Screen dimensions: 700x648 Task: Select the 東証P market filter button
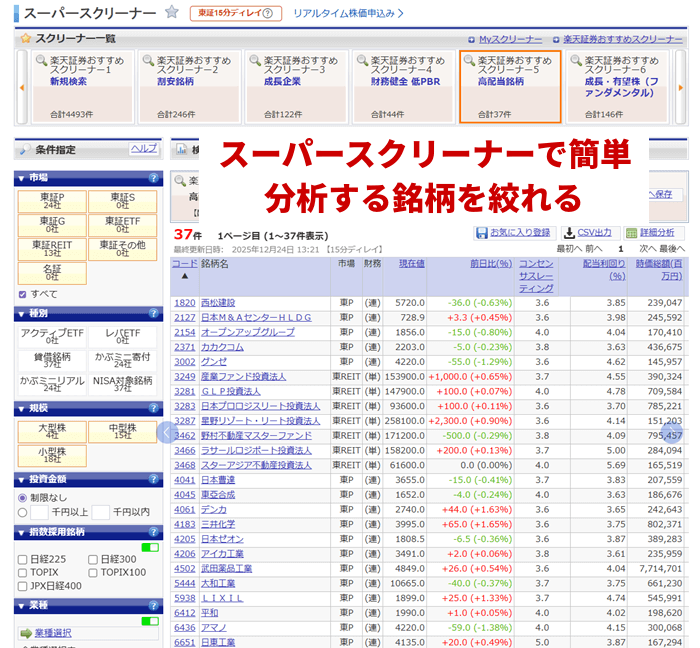(52, 201)
